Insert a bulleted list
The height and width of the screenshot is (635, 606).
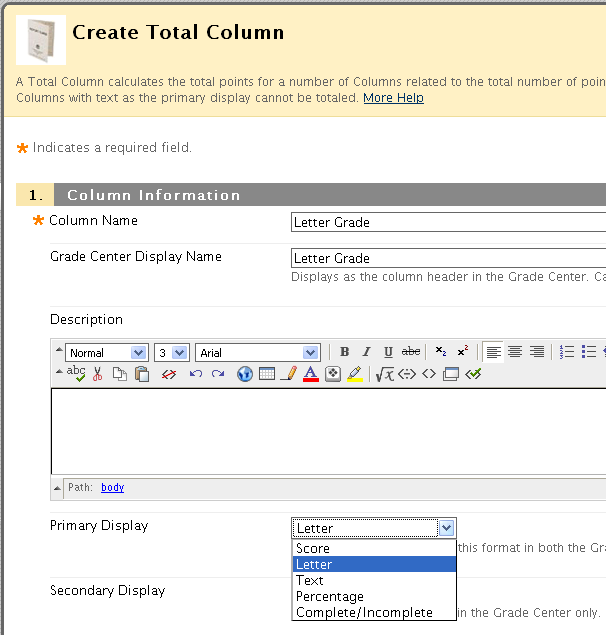(589, 352)
